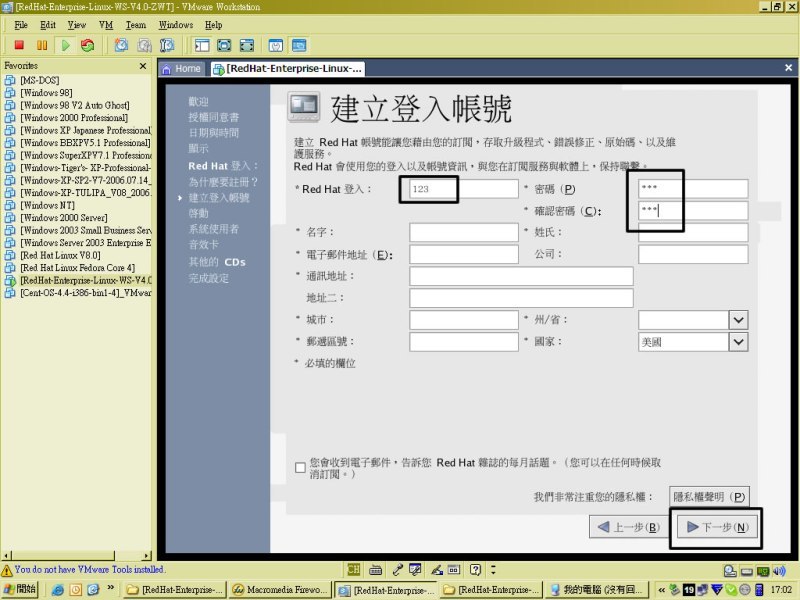This screenshot has height=600, width=800.
Task: Power on the VM with the green play icon
Action: [x=65, y=45]
